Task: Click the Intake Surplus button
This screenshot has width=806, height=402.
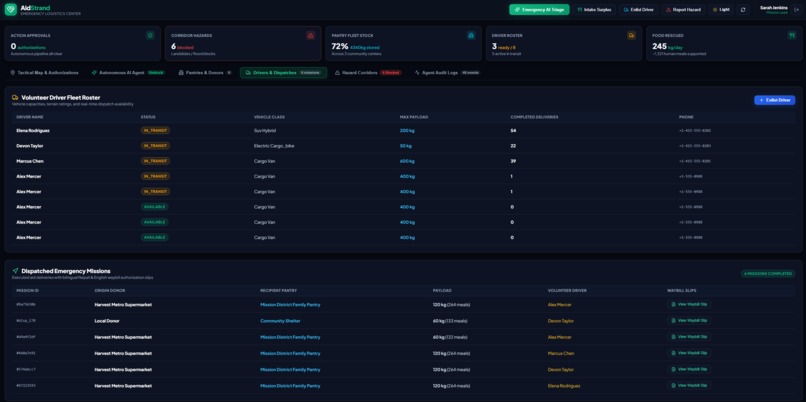Action: point(594,10)
